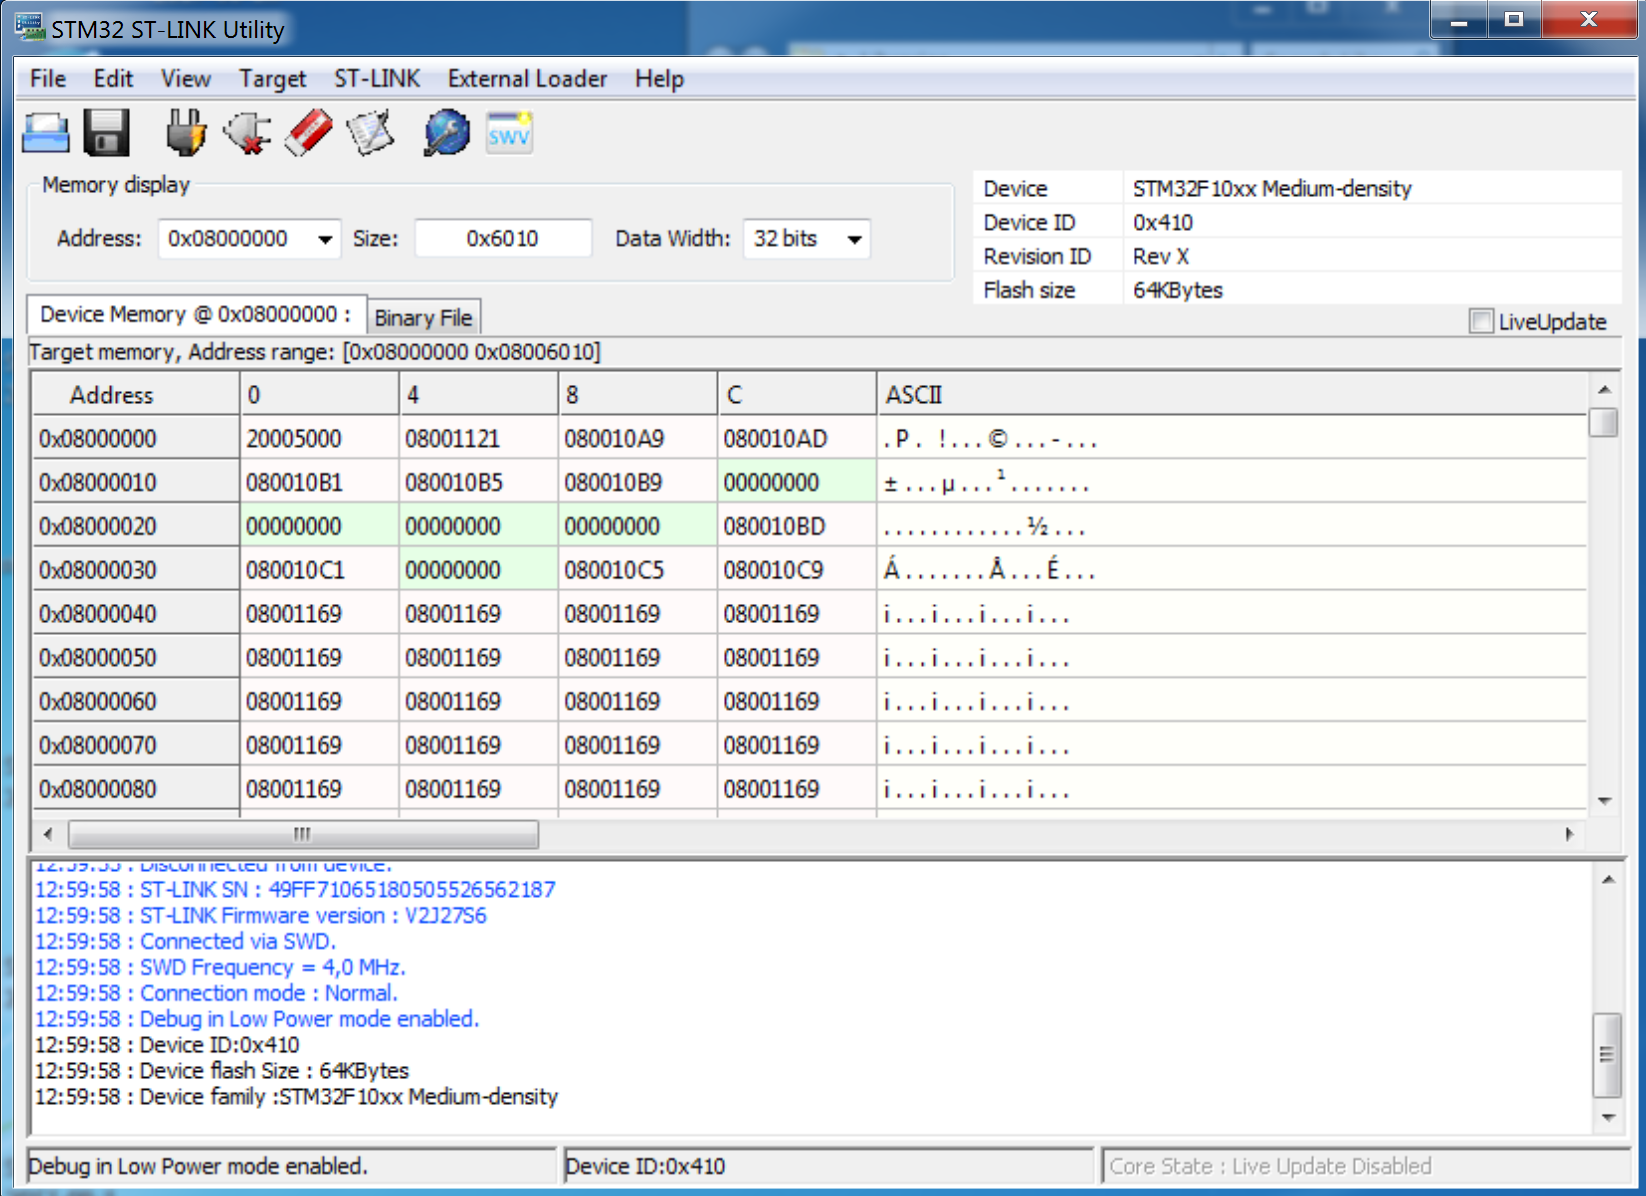
Task: Click the memory table scroll-up arrow
Action: (1604, 389)
